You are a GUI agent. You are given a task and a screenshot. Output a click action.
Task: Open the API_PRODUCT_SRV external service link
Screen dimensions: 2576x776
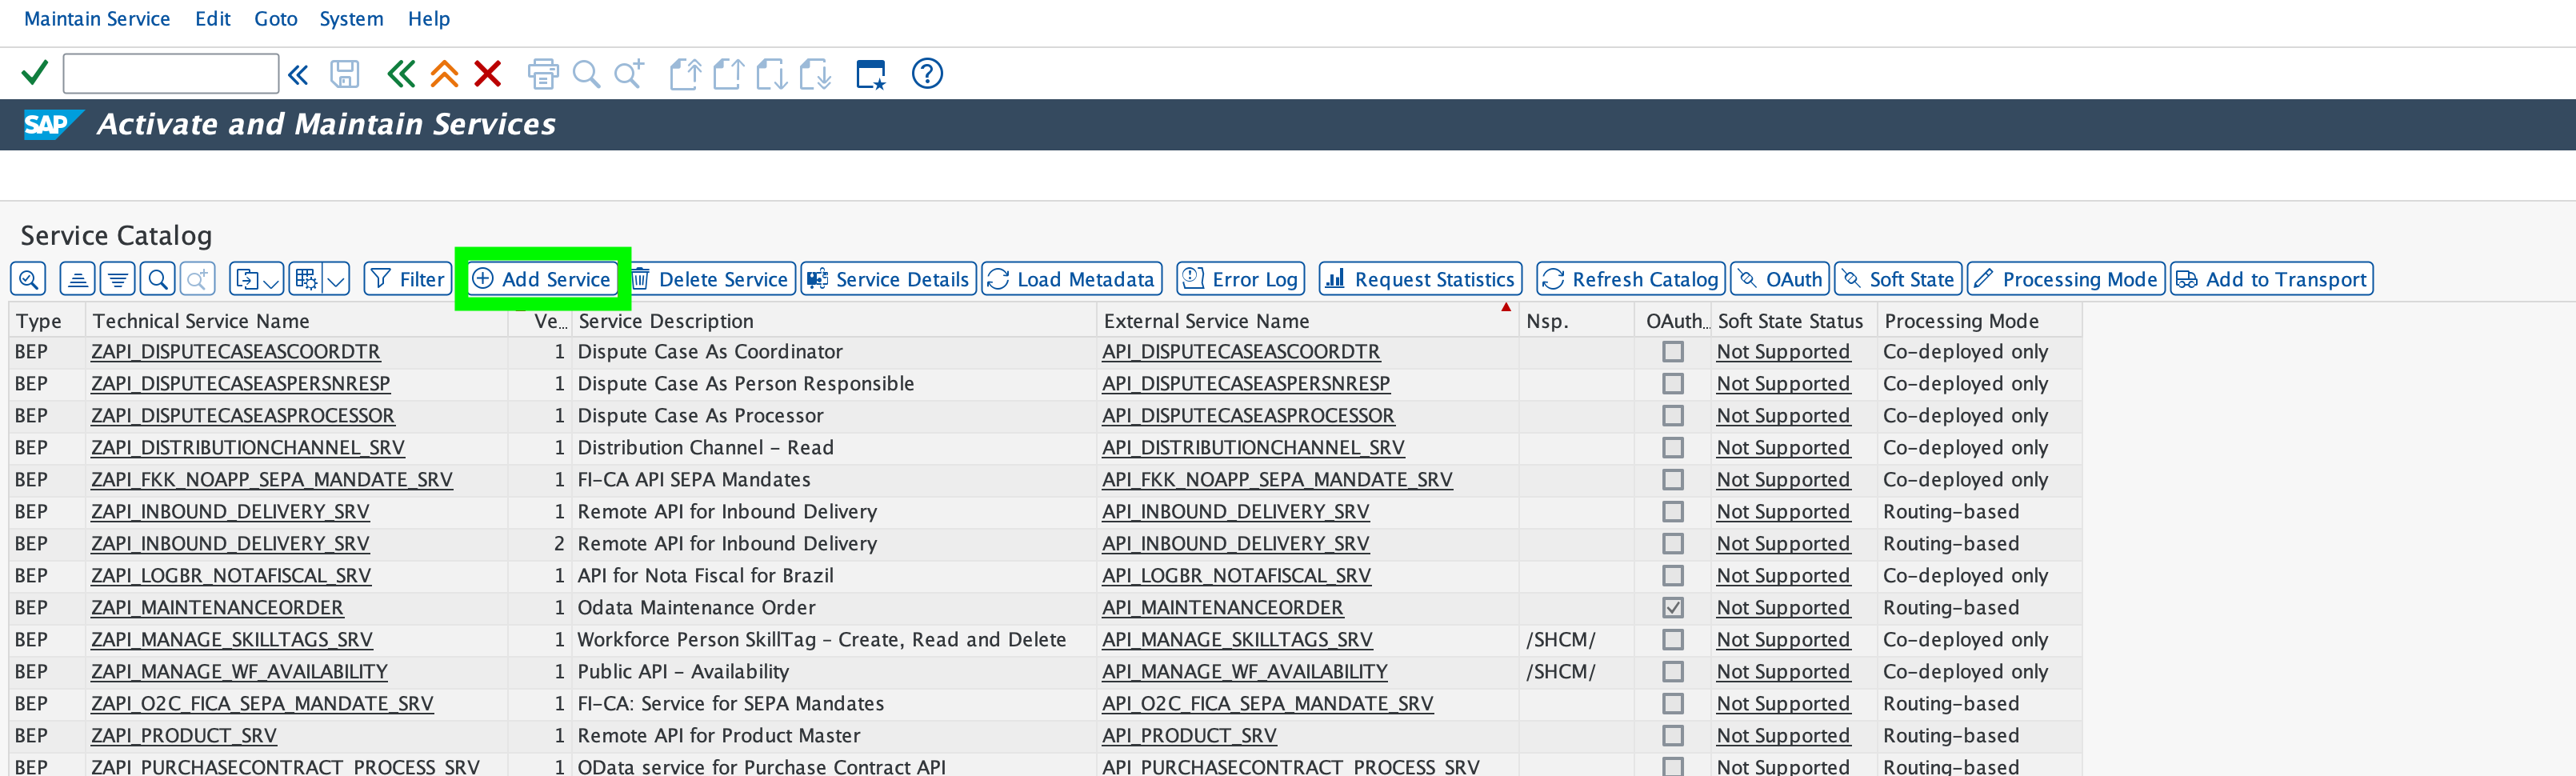(1189, 736)
